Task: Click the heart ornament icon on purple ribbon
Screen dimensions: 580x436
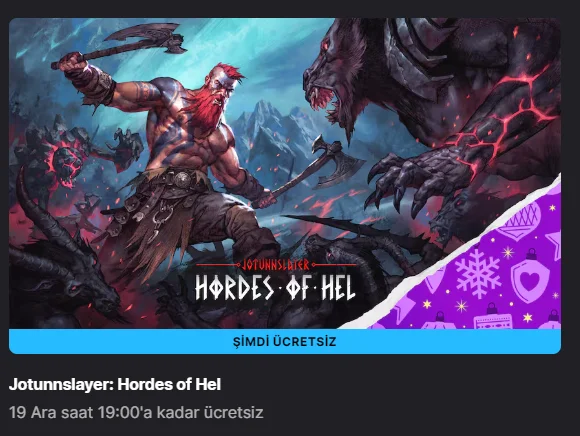Action: tap(530, 277)
